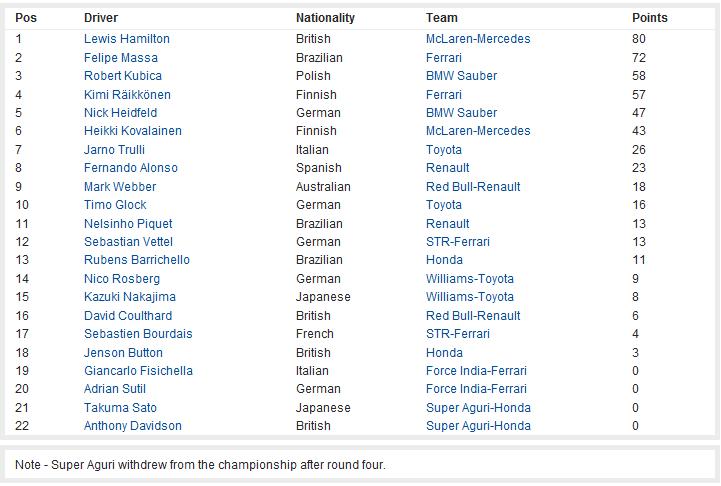Open Fernando Alonso's driver link
This screenshot has height=486, width=721.
pyautogui.click(x=131, y=168)
